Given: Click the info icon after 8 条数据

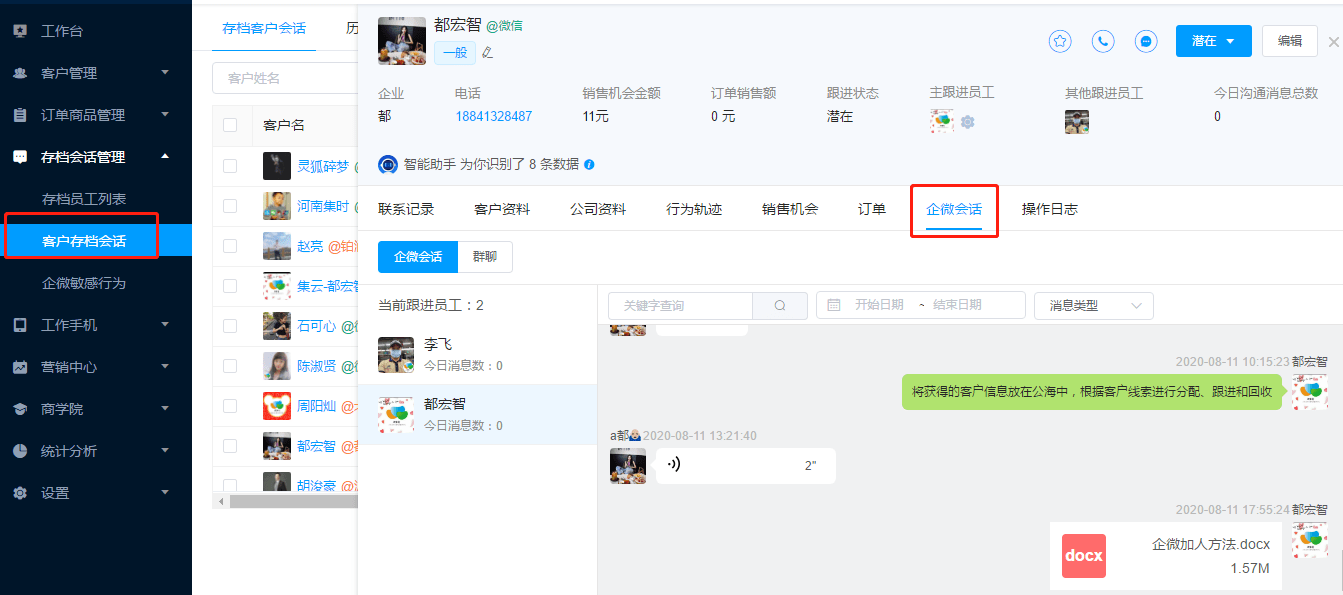Looking at the screenshot, I should click(x=589, y=164).
